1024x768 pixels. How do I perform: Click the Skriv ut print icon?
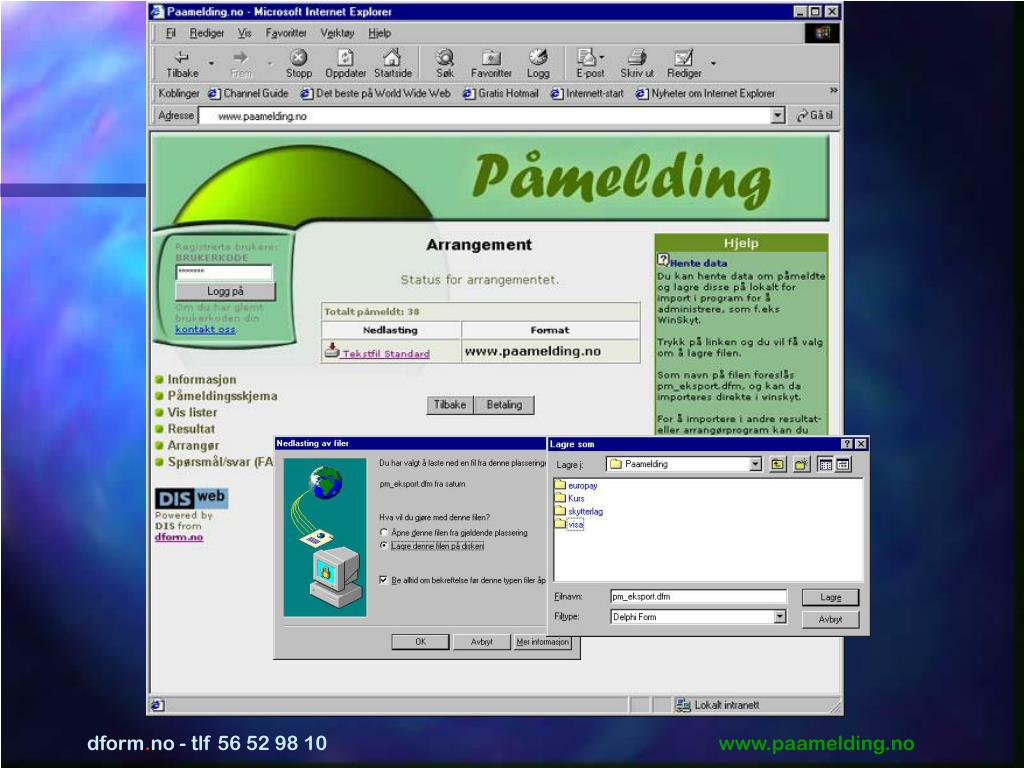[x=637, y=57]
